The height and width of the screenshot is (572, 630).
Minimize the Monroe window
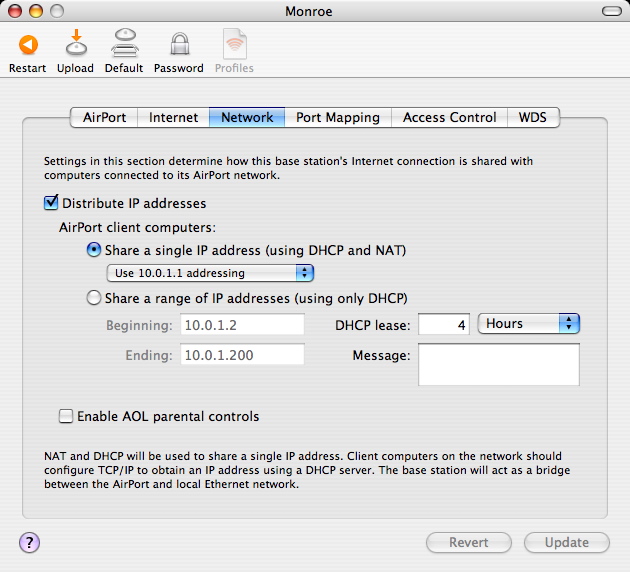pyautogui.click(x=36, y=11)
